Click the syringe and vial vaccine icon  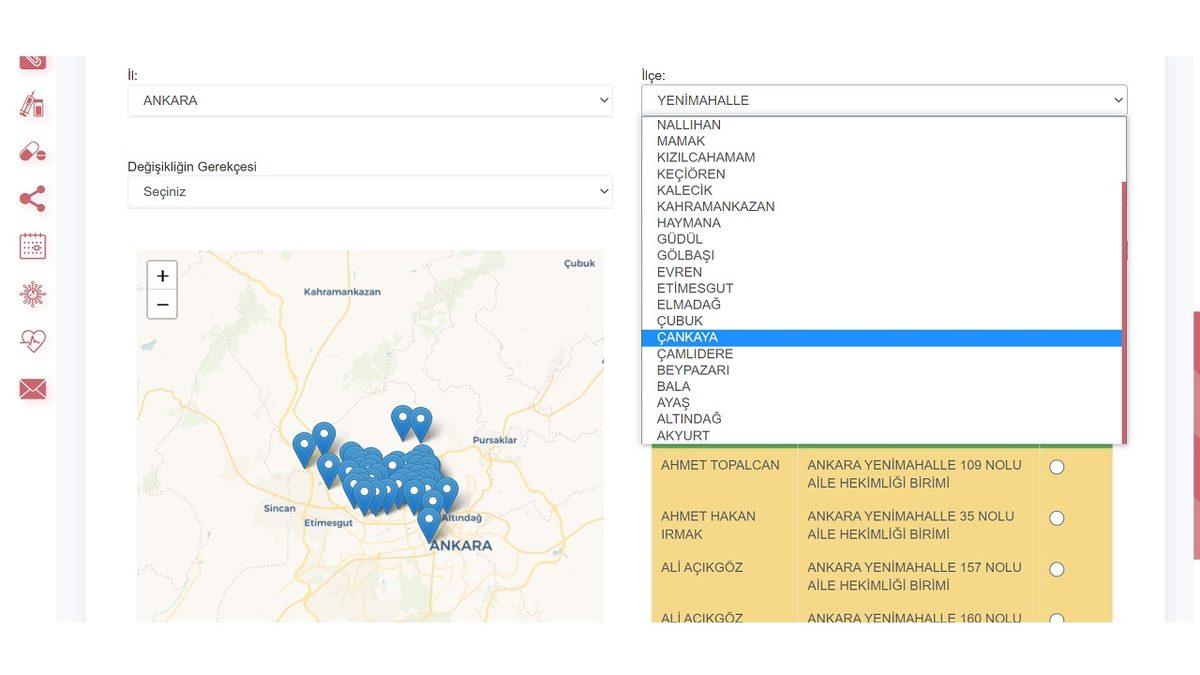32,104
